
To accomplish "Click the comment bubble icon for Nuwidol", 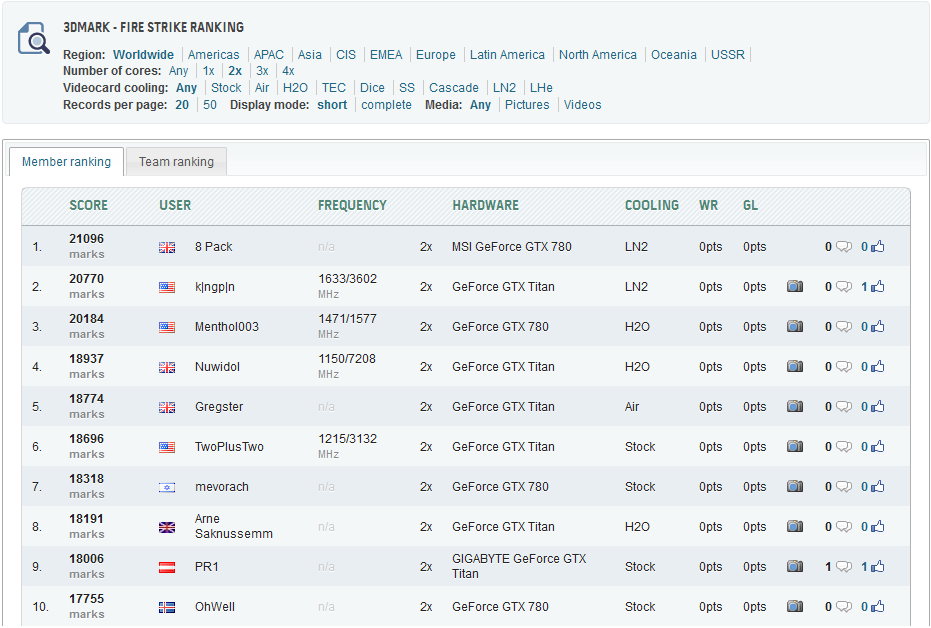I will [x=844, y=367].
